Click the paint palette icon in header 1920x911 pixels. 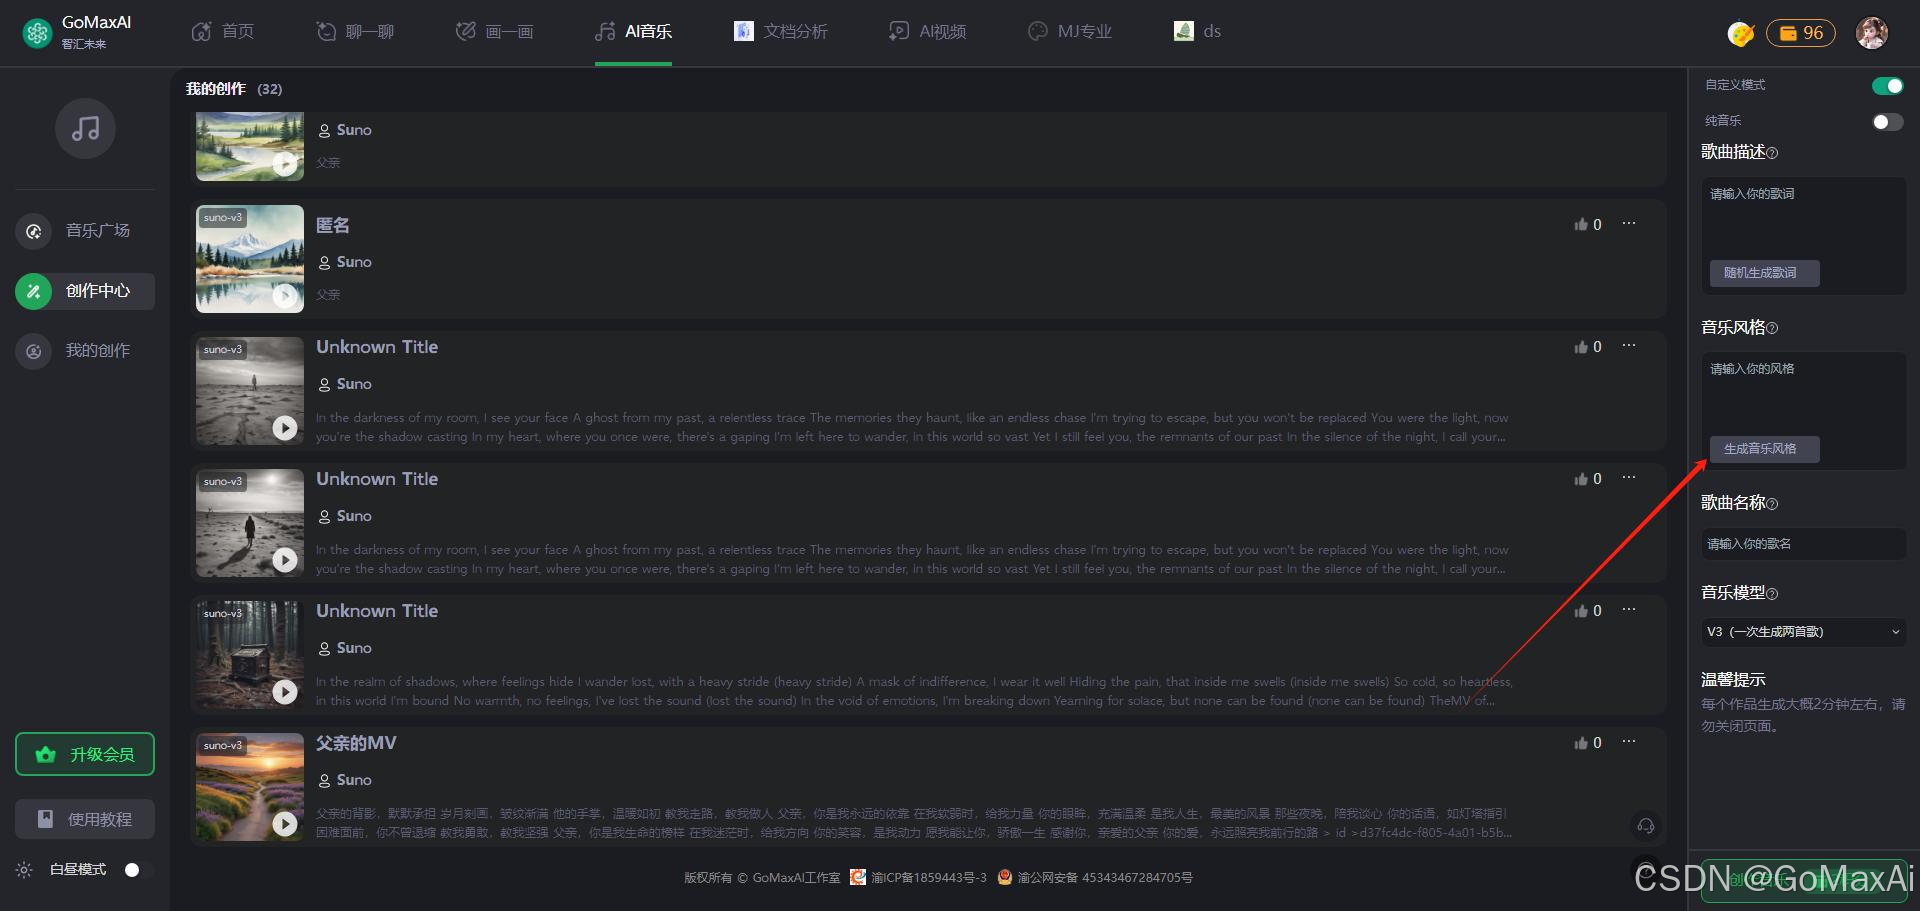[x=1741, y=33]
